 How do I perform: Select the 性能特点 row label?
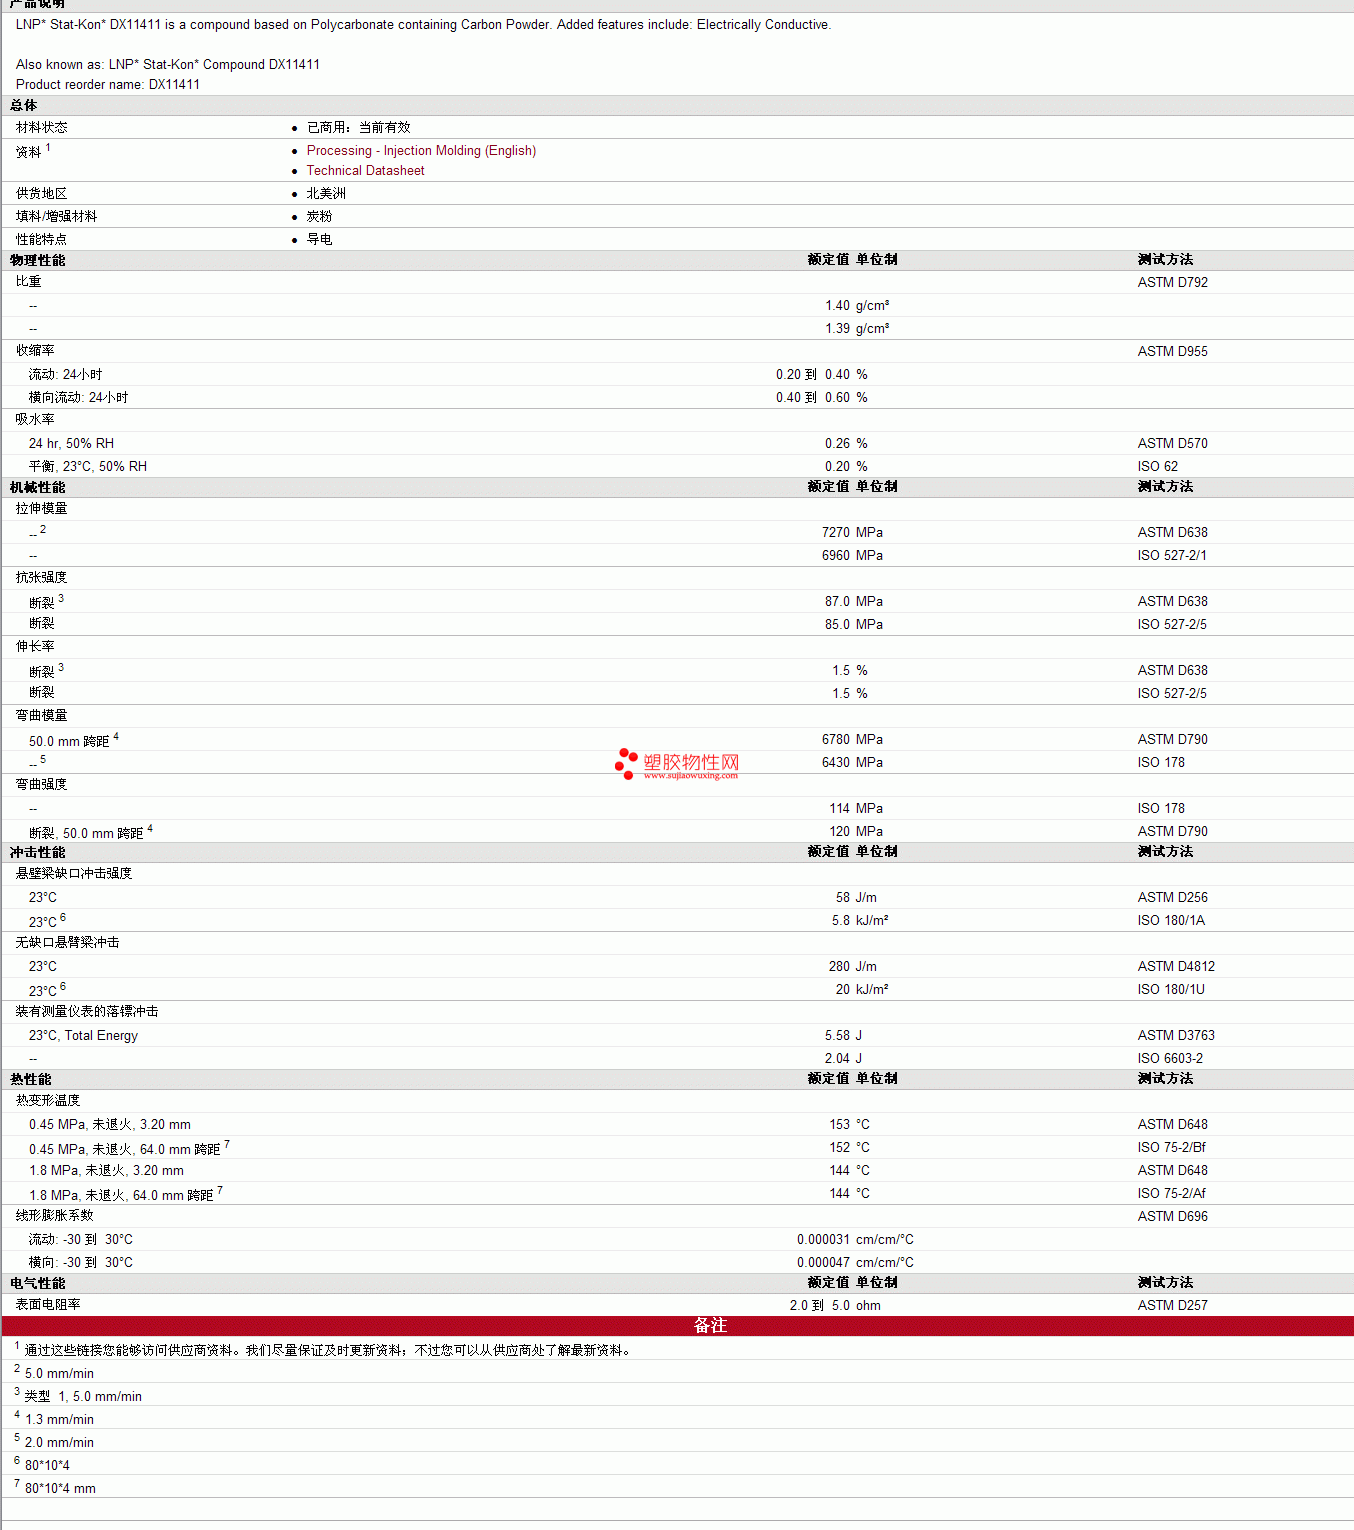click(42, 240)
